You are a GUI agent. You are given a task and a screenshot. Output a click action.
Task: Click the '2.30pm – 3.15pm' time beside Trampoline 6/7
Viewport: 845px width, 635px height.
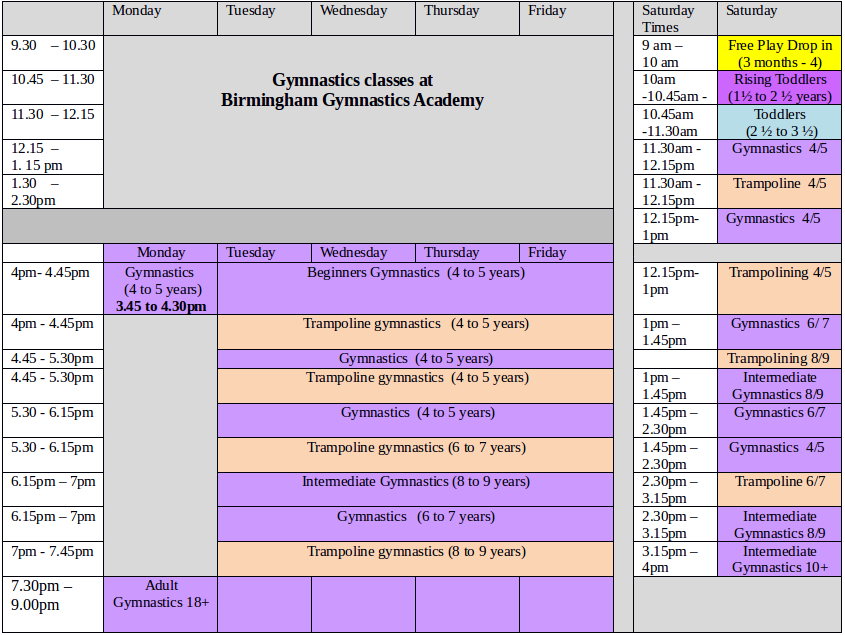[675, 489]
